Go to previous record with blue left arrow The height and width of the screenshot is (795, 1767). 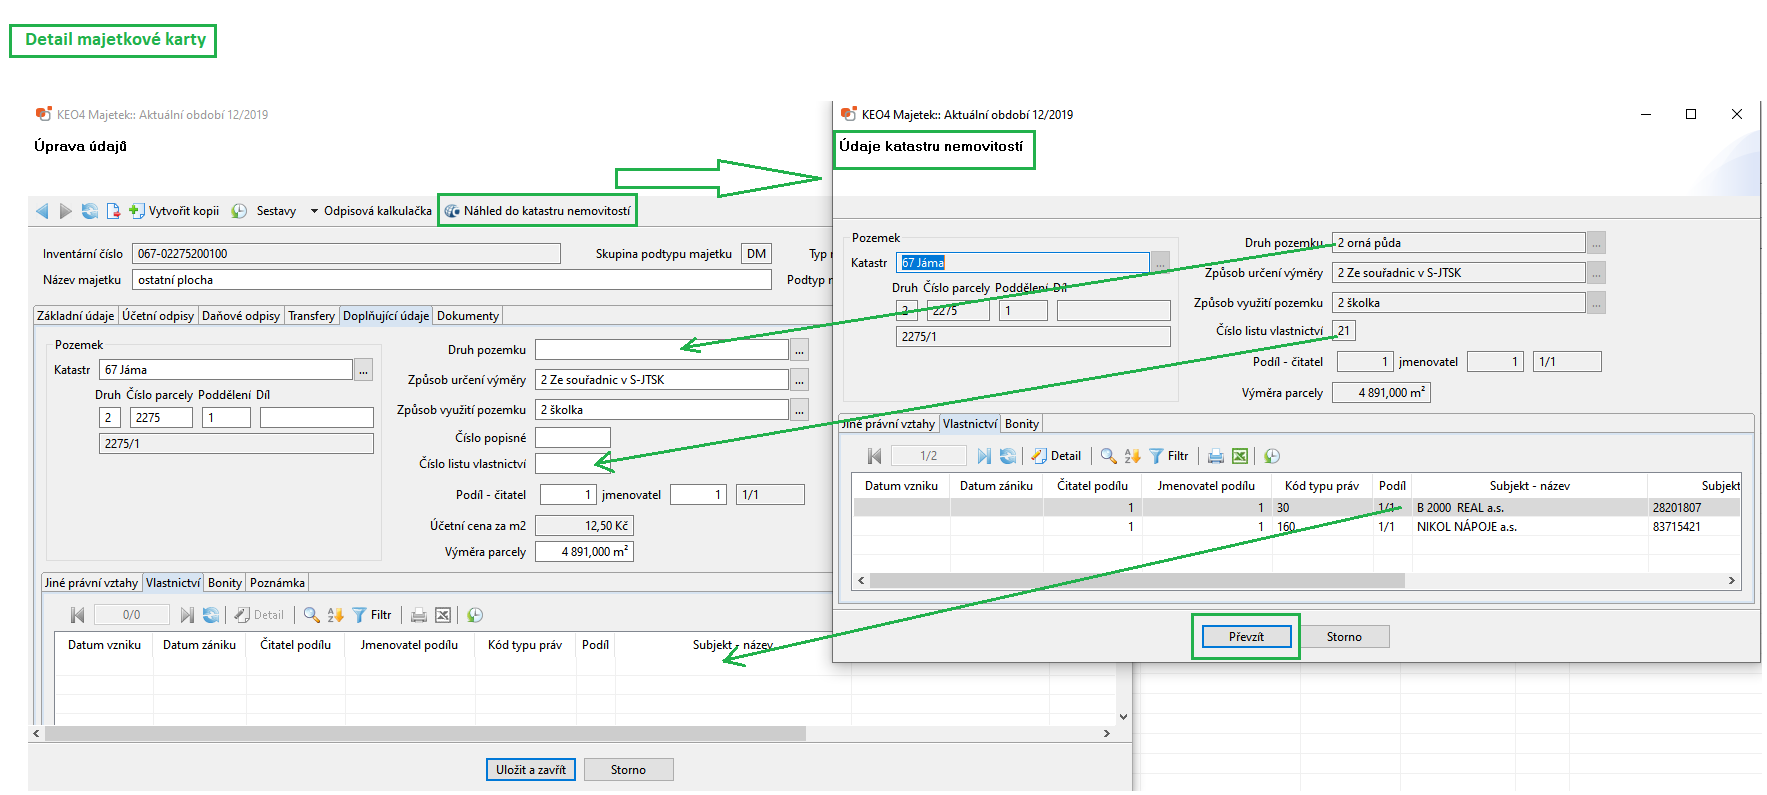coord(42,211)
